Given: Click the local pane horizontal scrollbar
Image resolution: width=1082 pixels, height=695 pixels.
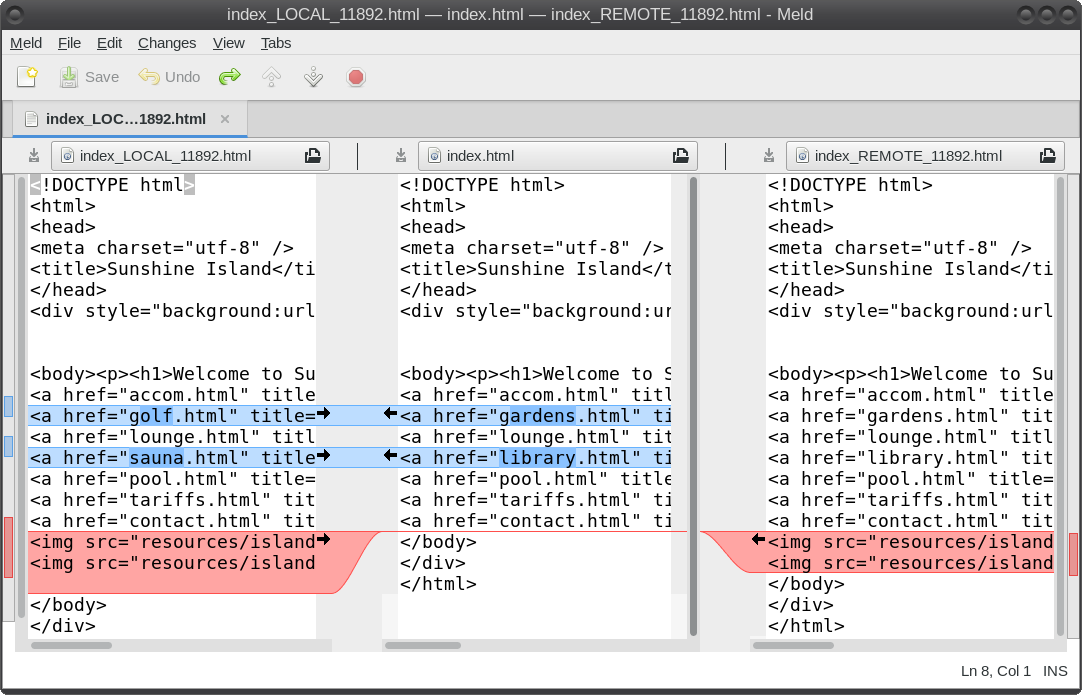Looking at the screenshot, I should [72, 646].
